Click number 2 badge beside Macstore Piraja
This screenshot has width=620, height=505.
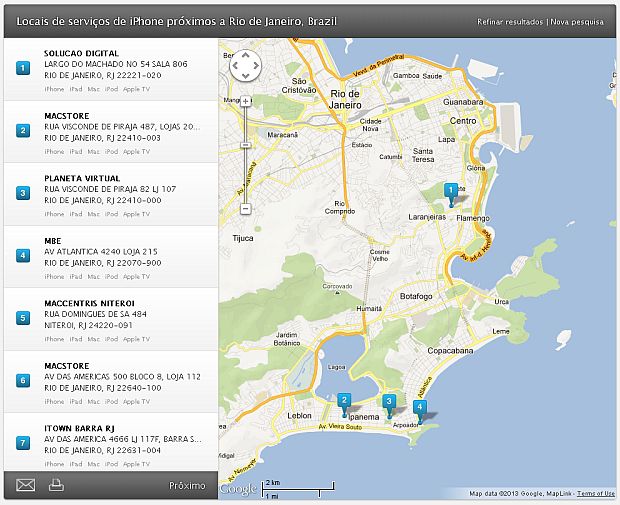[x=23, y=131]
